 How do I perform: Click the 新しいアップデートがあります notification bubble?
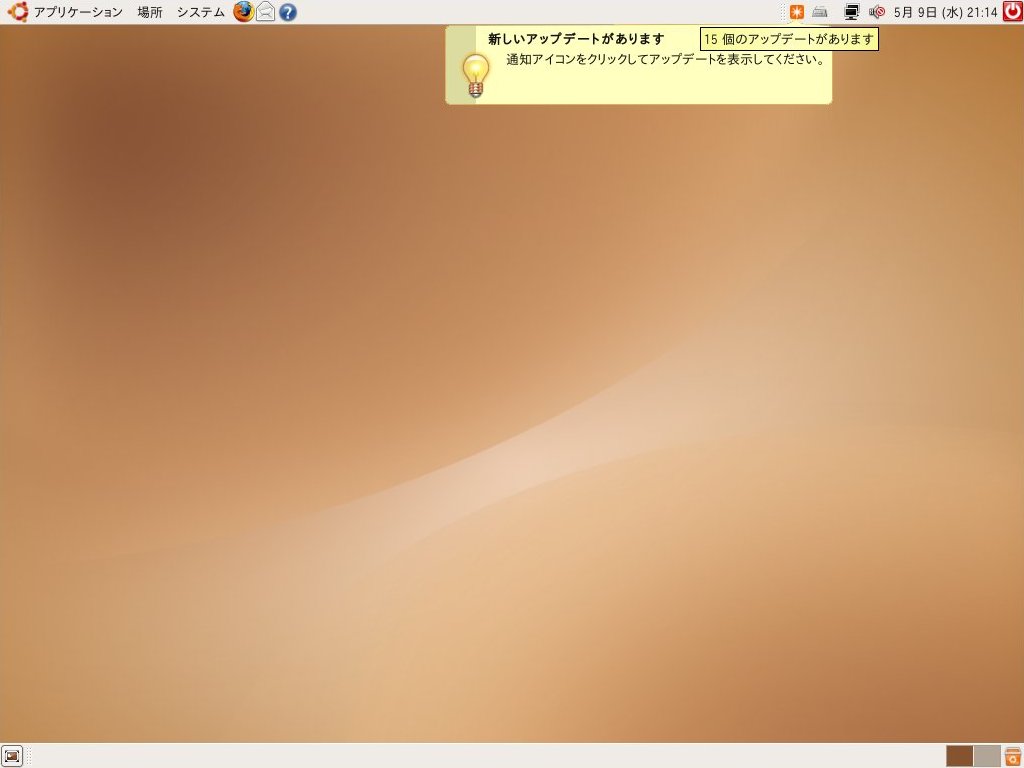coord(638,65)
